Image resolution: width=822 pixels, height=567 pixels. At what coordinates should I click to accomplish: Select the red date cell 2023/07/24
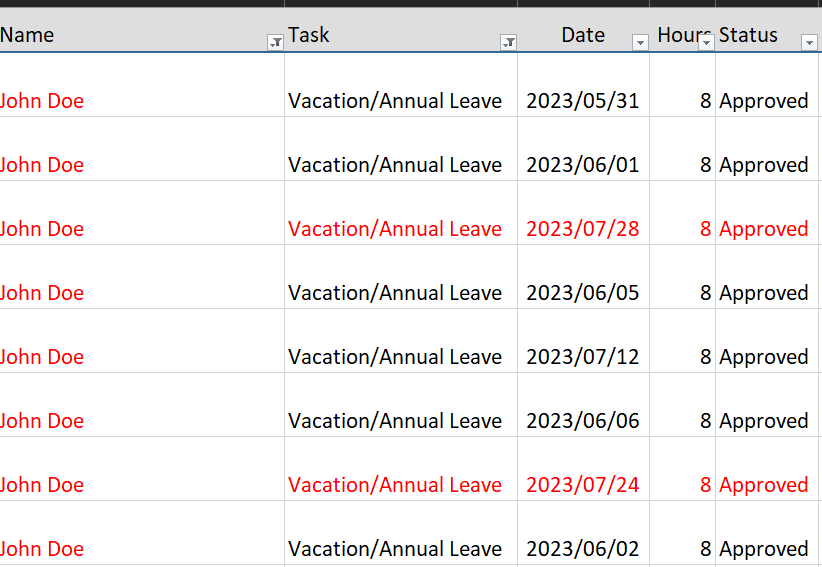click(582, 485)
